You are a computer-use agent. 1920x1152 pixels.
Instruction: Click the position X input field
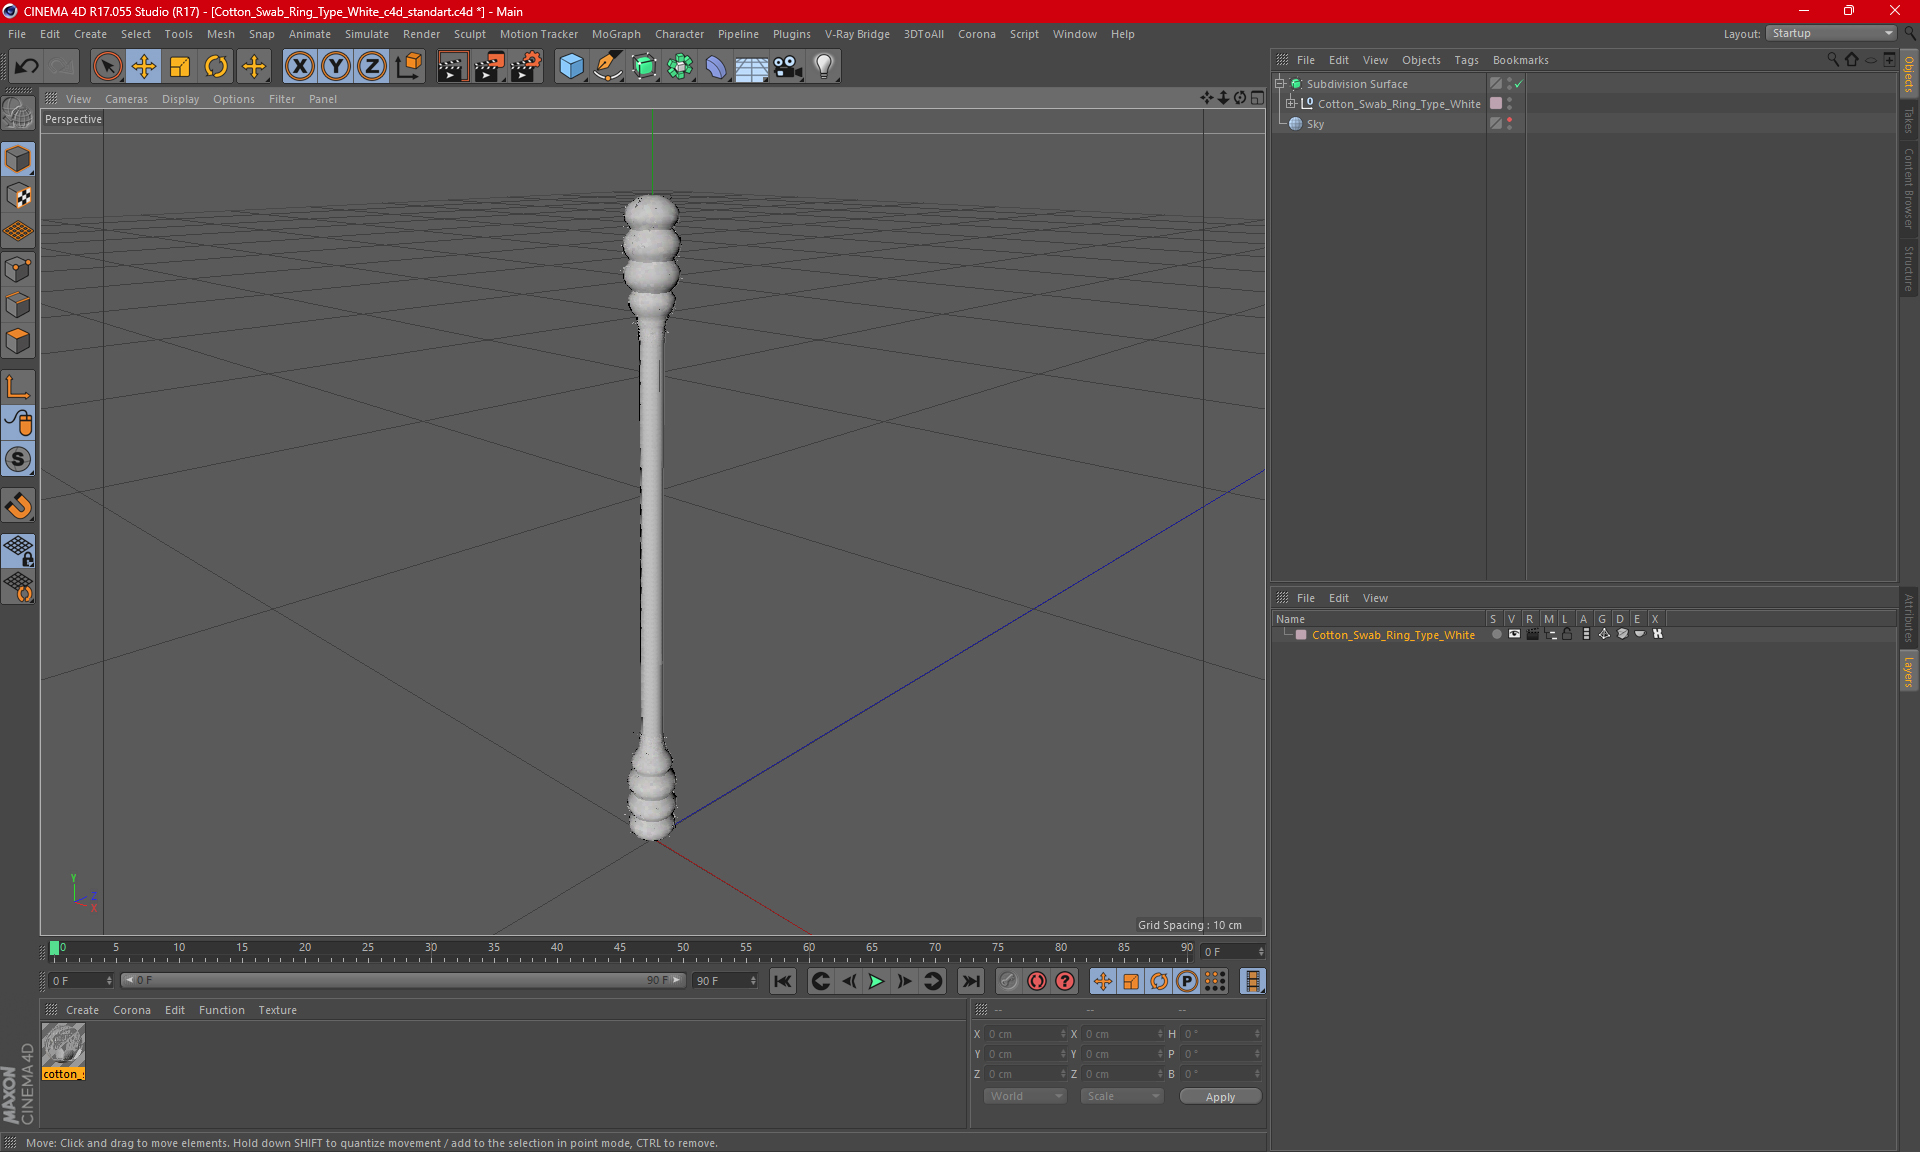click(x=1026, y=1034)
